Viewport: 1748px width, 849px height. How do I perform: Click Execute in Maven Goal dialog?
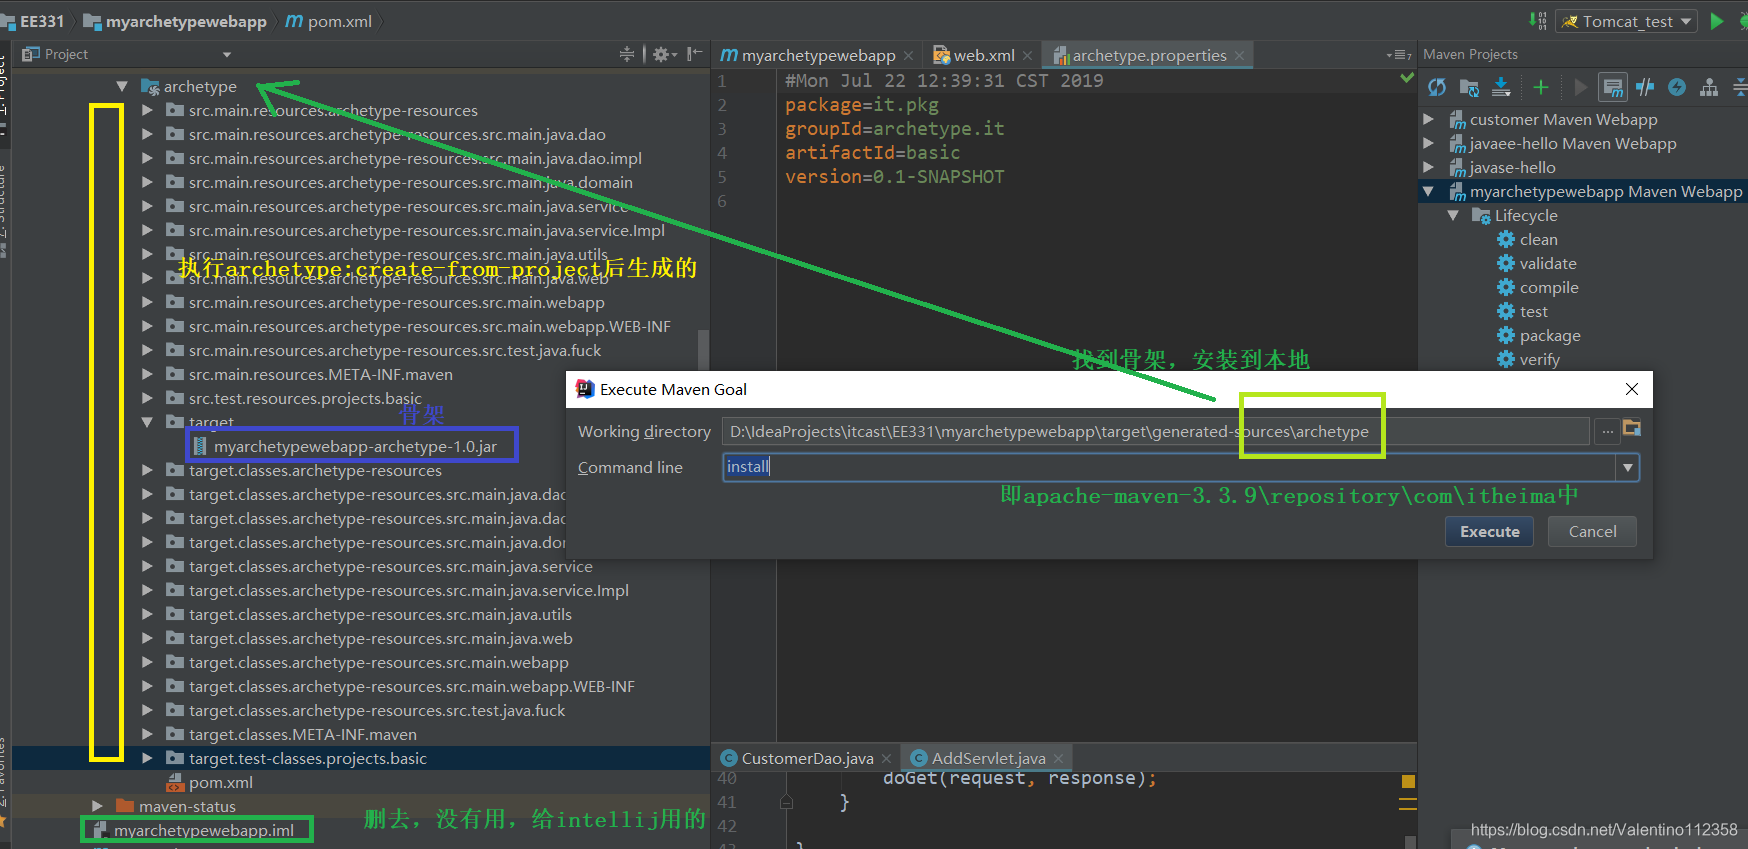(x=1489, y=532)
